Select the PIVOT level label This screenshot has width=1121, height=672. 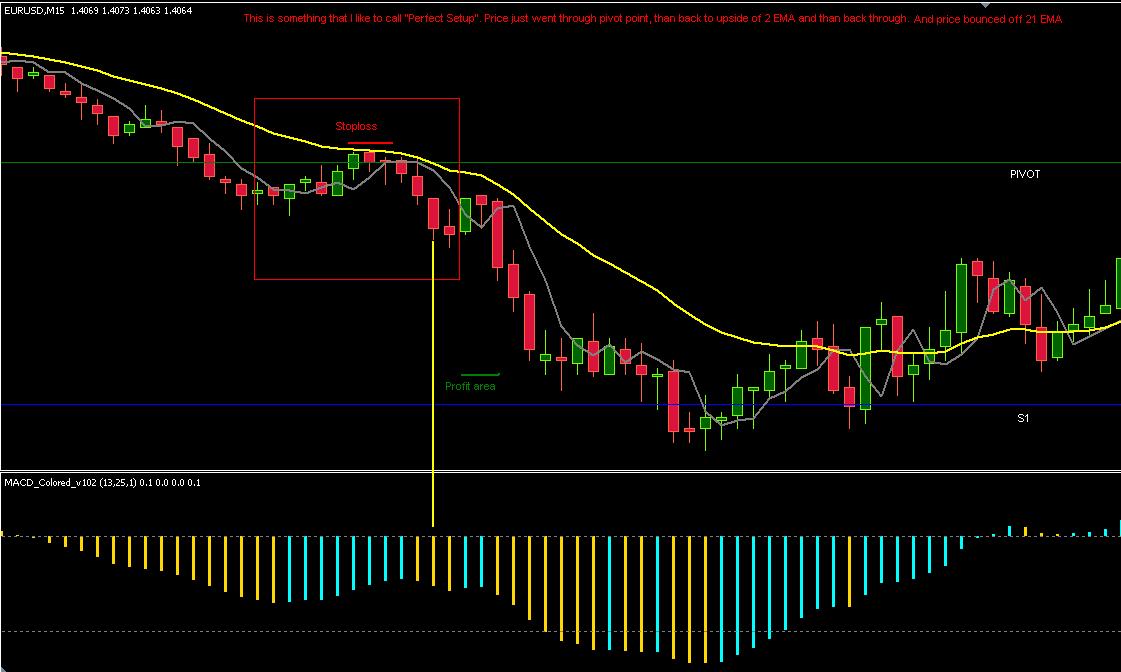pyautogui.click(x=1025, y=174)
